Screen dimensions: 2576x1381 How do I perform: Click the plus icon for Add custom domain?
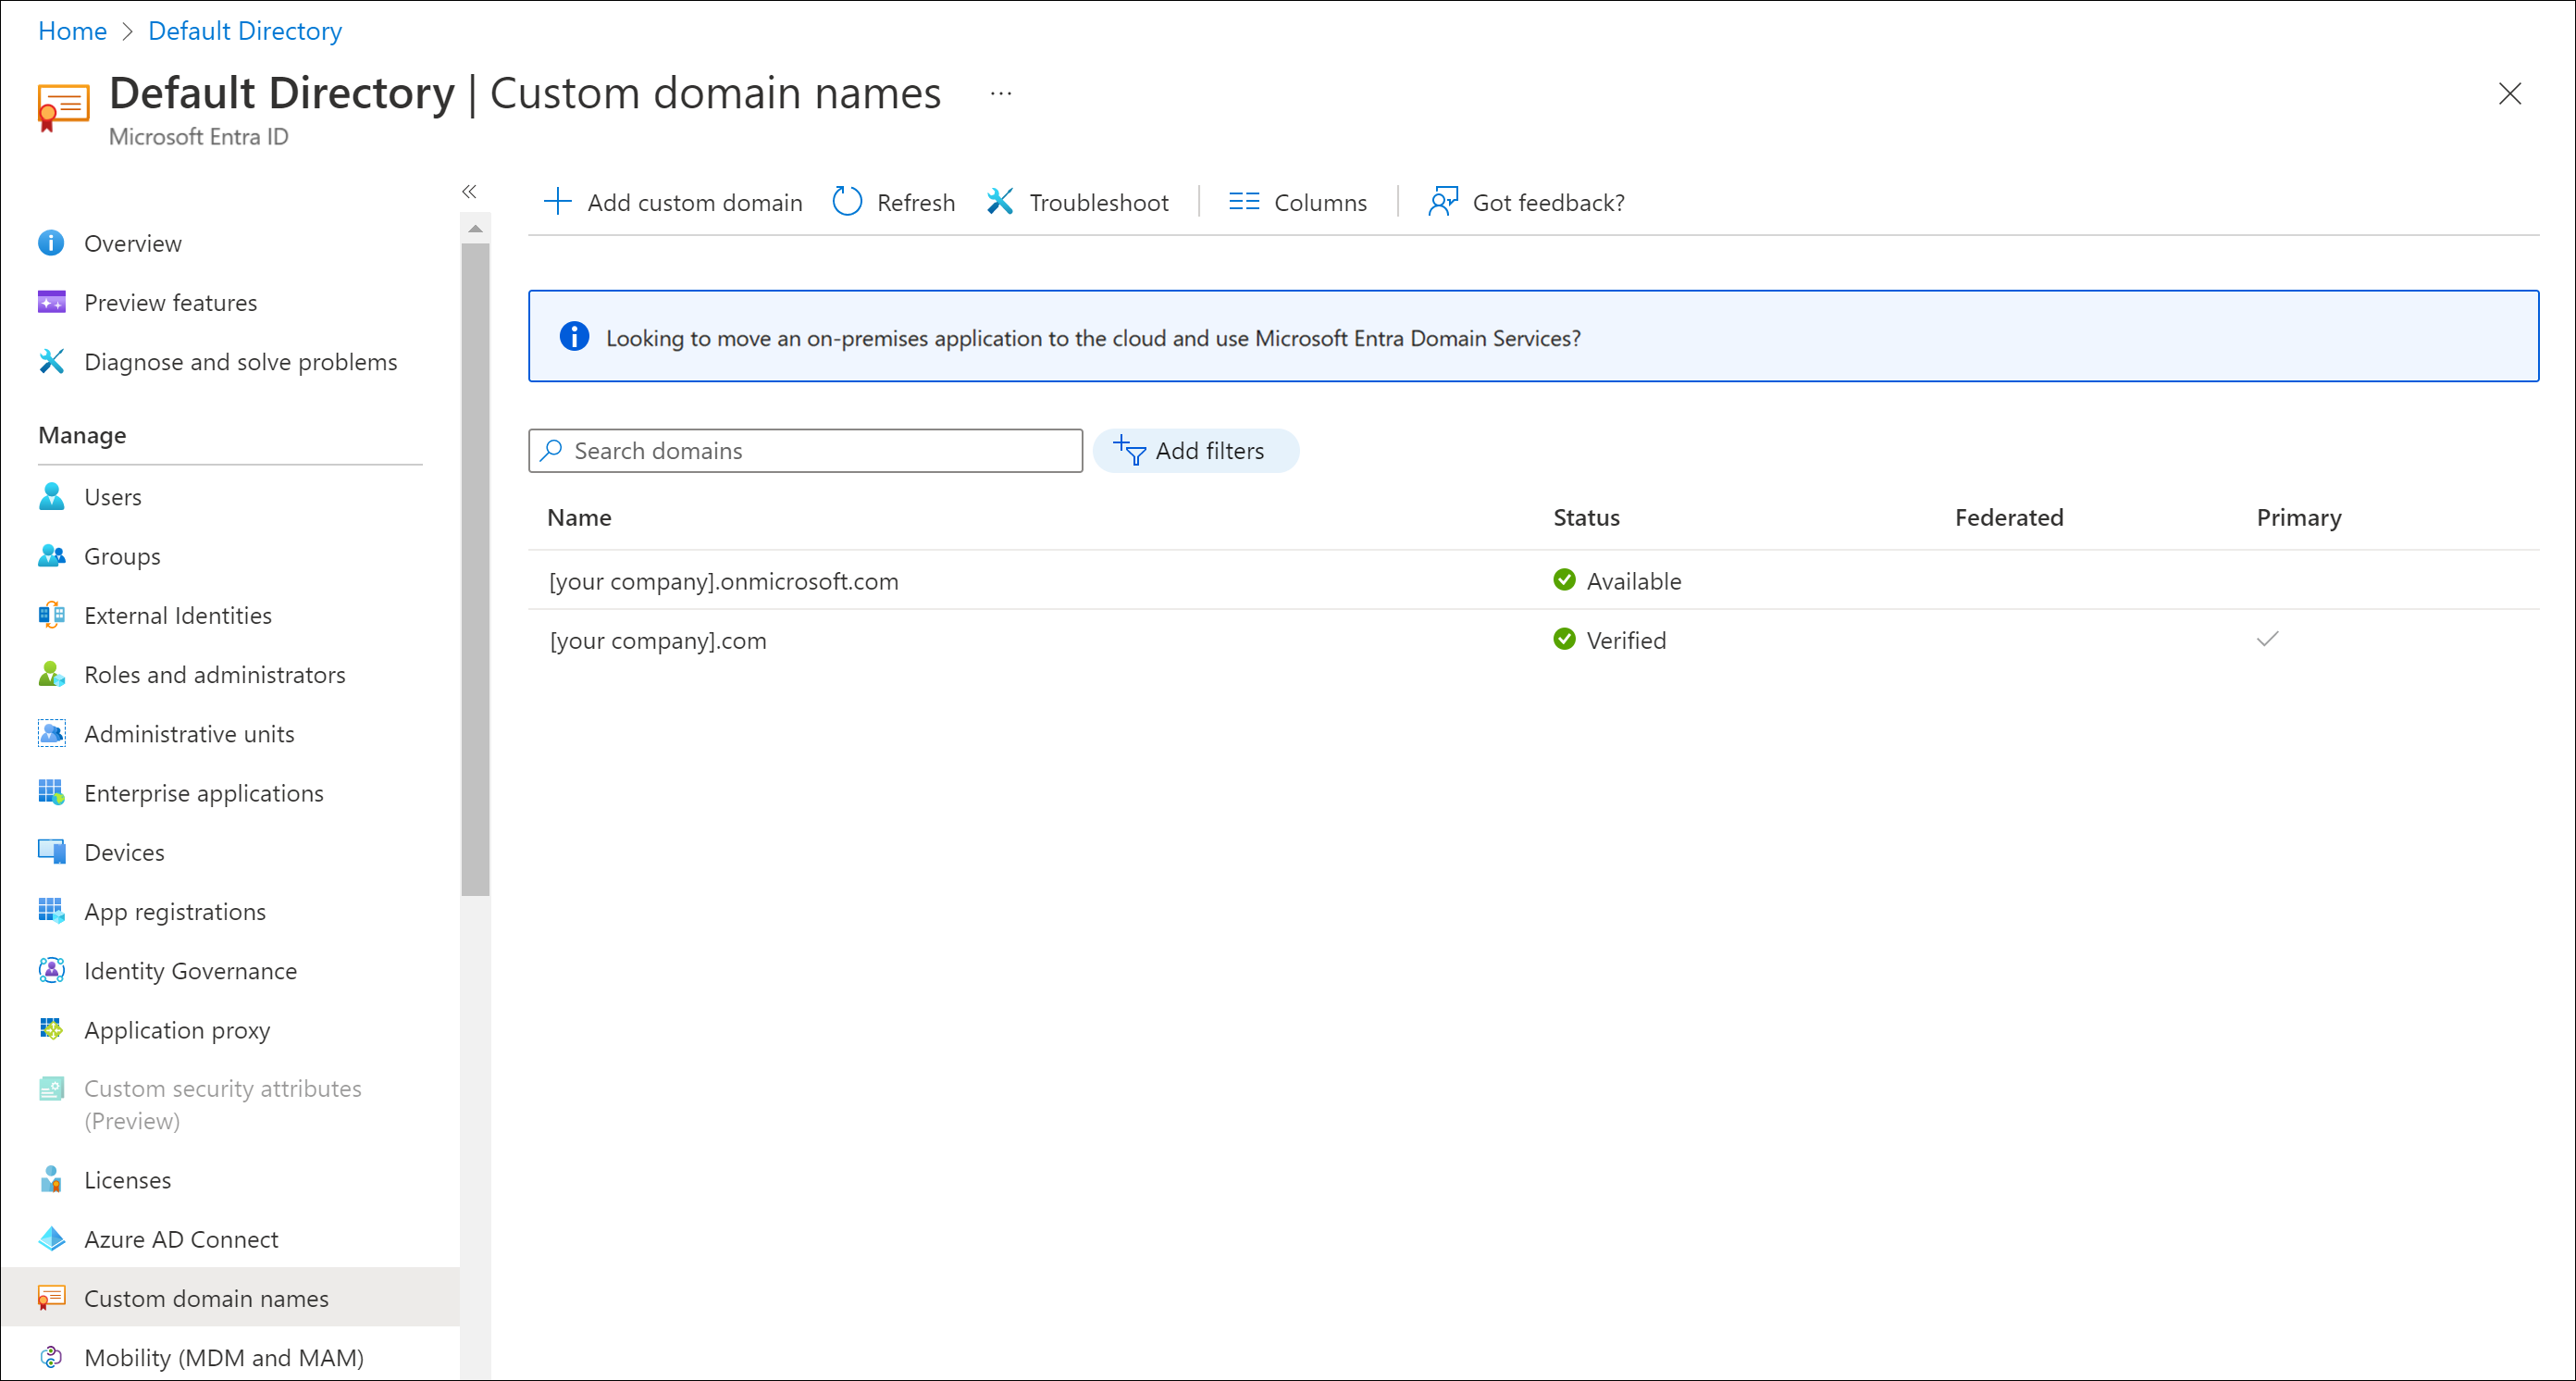coord(557,202)
